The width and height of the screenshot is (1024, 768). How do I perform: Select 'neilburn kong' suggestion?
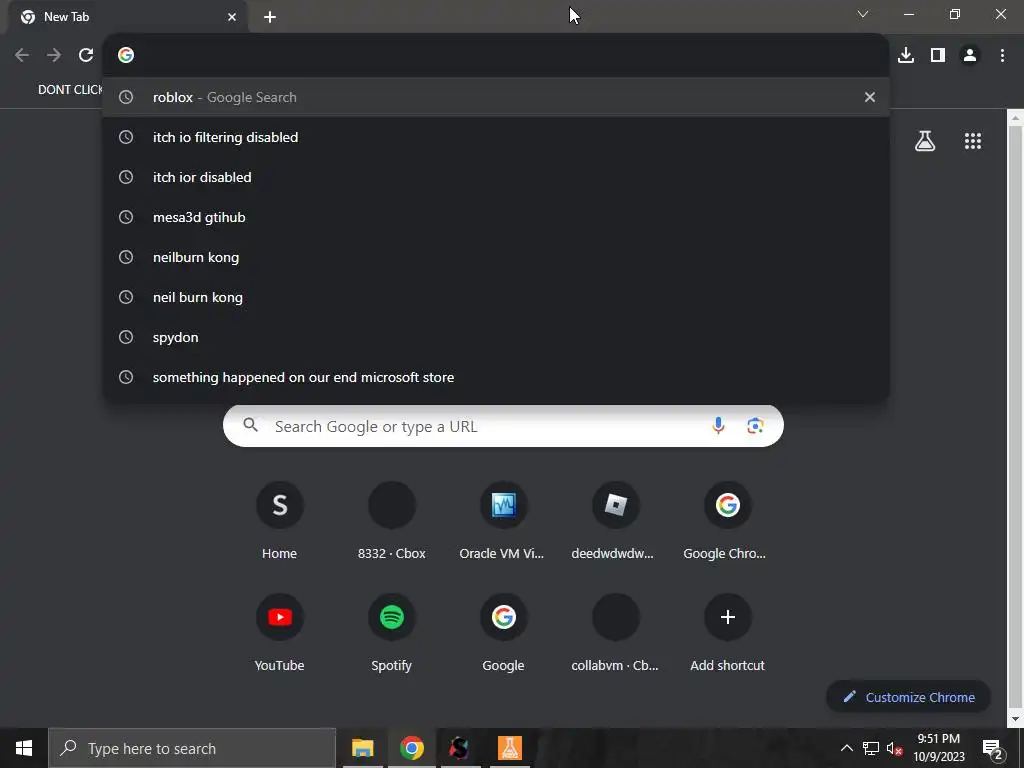pos(496,257)
